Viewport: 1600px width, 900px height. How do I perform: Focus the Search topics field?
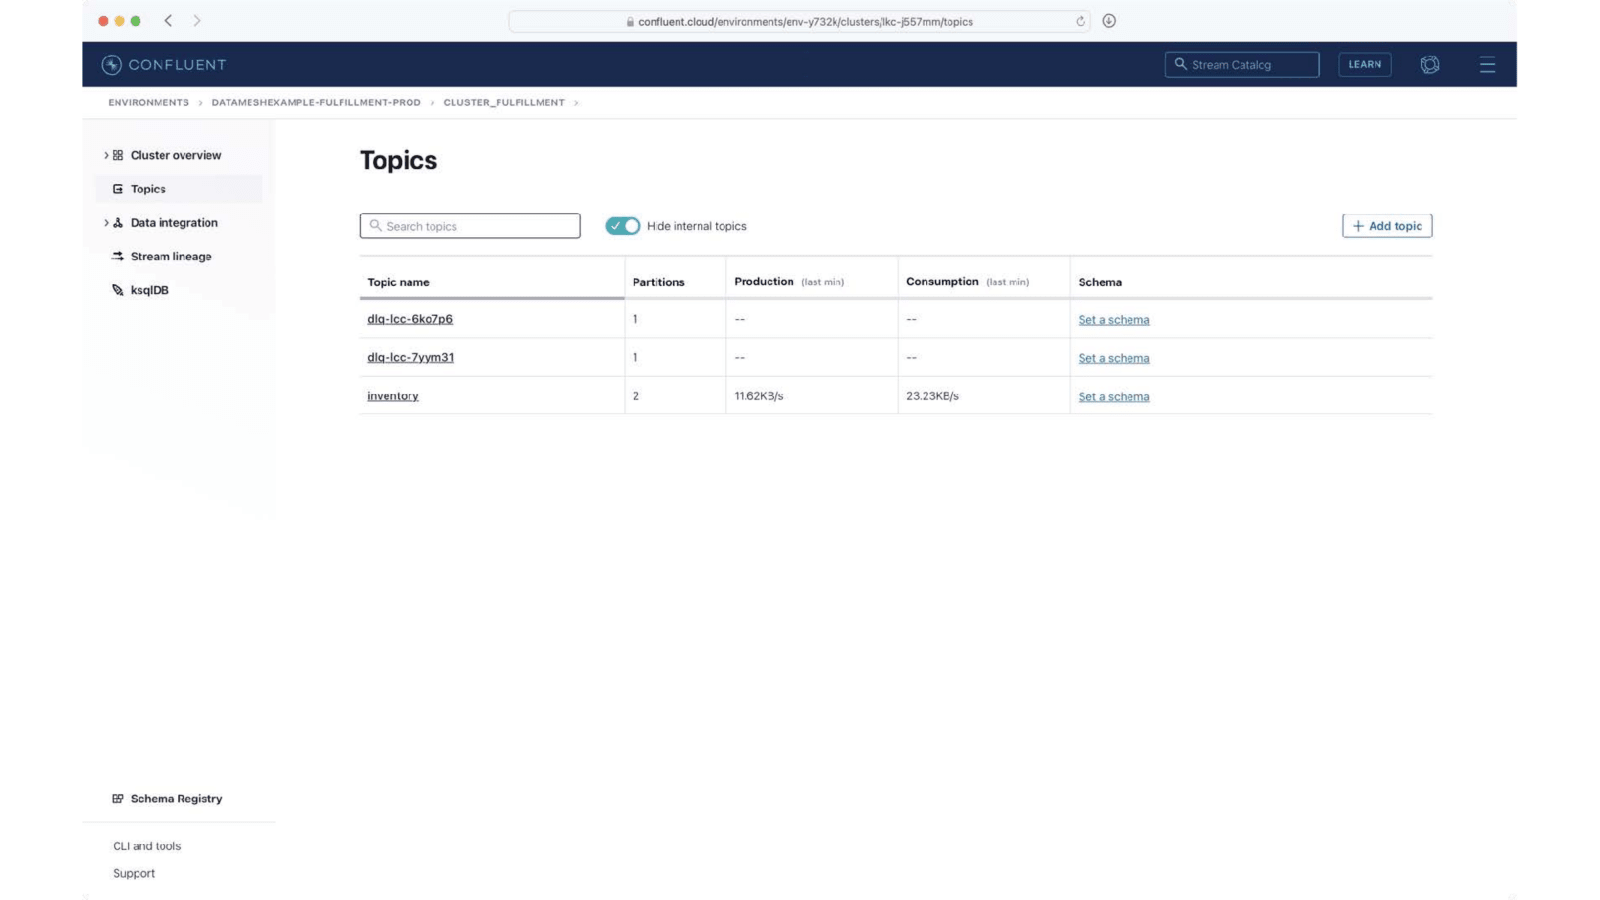[x=470, y=226]
